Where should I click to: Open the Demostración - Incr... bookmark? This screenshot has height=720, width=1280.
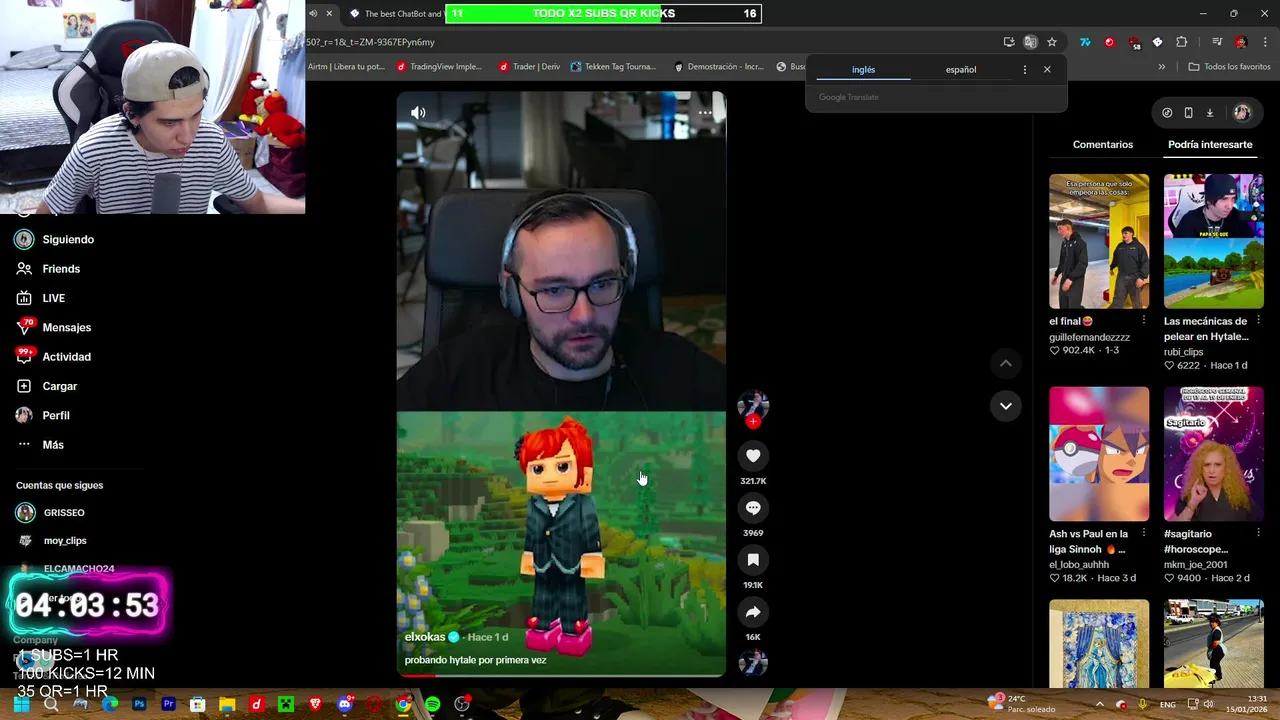click(x=719, y=67)
